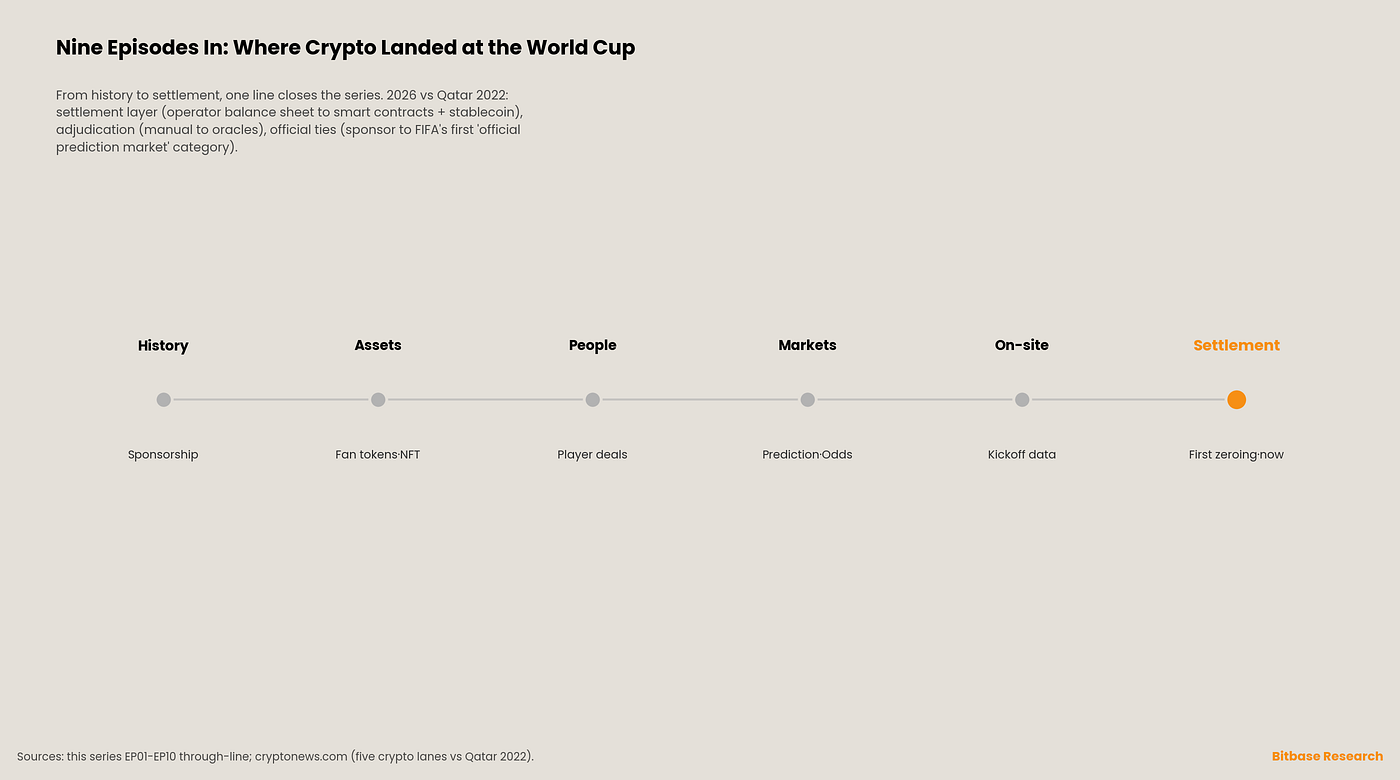
Task: Click the orange Settlement timeline dot
Action: [x=1236, y=400]
